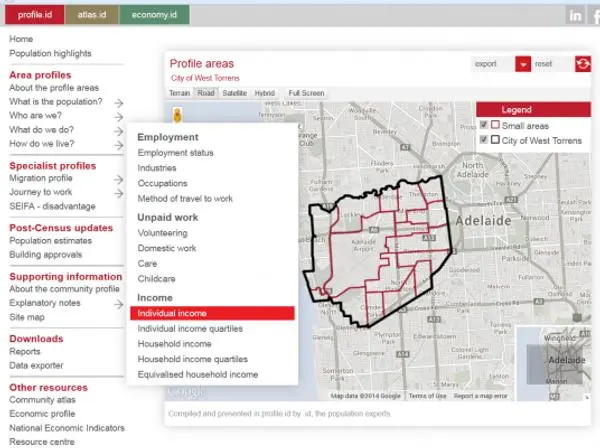Switch map to Satellite view
The image size is (600, 448).
click(x=235, y=93)
